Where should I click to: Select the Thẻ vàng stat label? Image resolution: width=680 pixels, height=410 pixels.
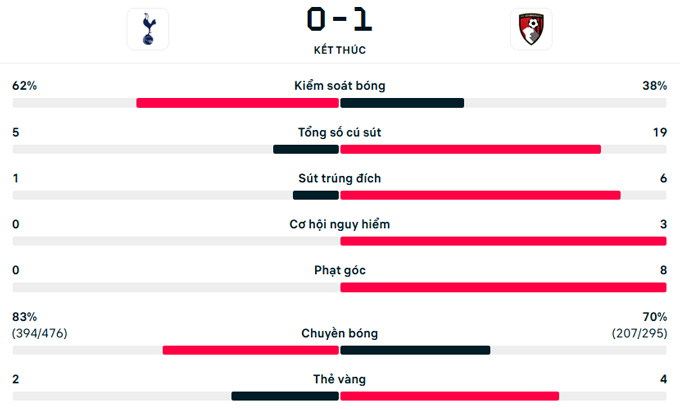click(x=340, y=379)
